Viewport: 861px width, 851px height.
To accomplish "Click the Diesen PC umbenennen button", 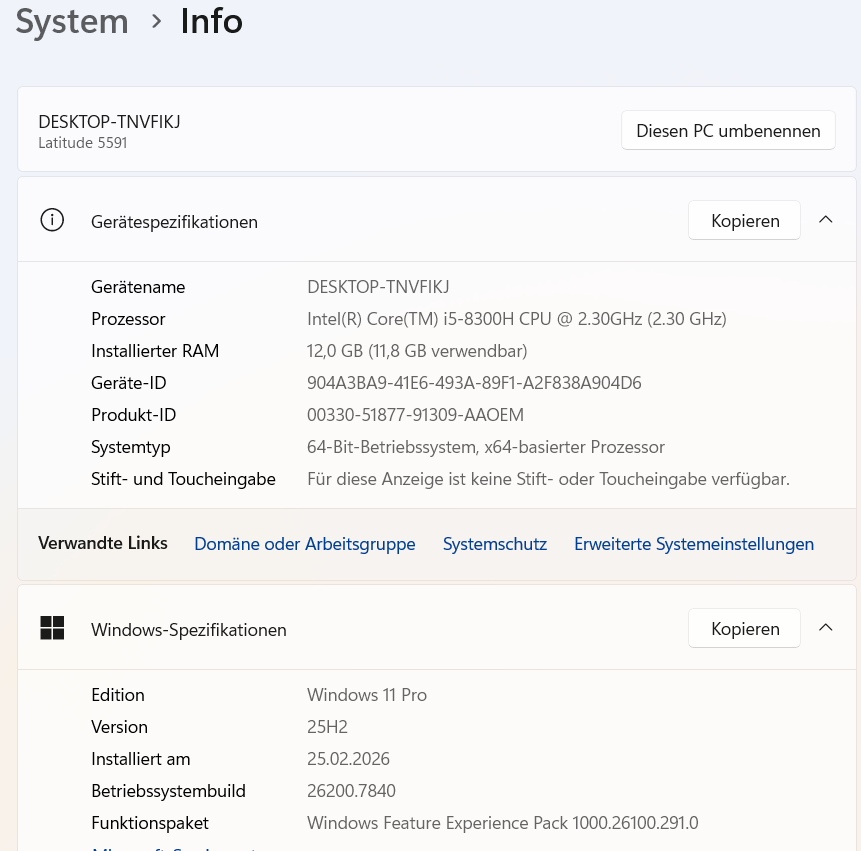I will tap(728, 131).
